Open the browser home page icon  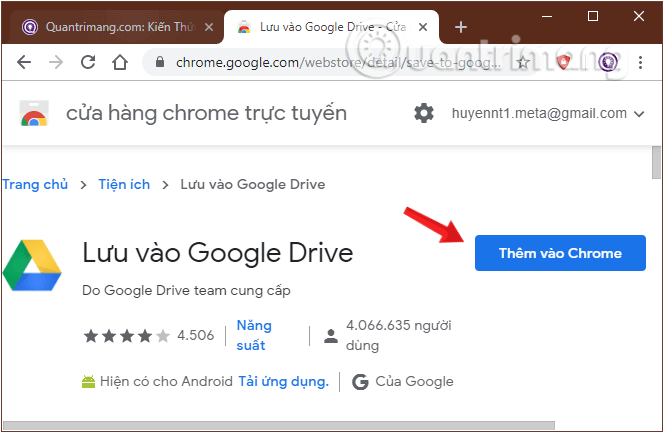click(120, 62)
